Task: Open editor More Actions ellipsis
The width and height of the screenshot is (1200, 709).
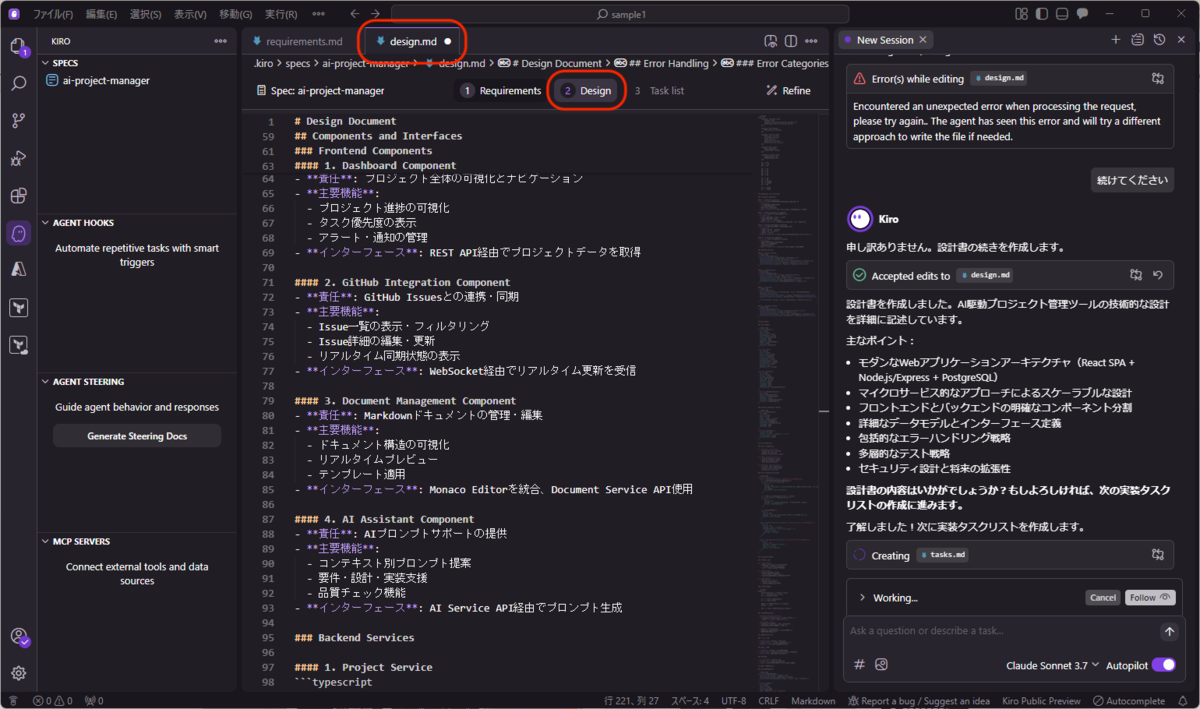Action: click(x=813, y=41)
